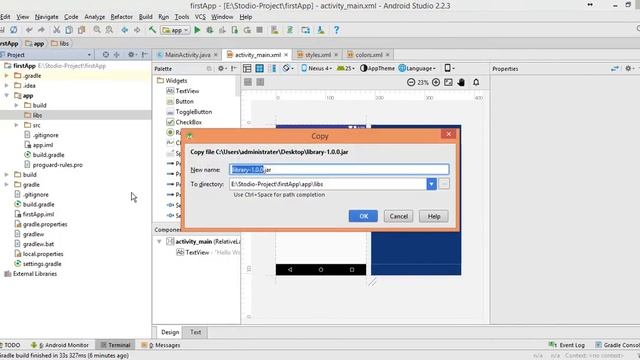The width and height of the screenshot is (640, 360).
Task: Show design surface view icon
Action: [x=247, y=69]
